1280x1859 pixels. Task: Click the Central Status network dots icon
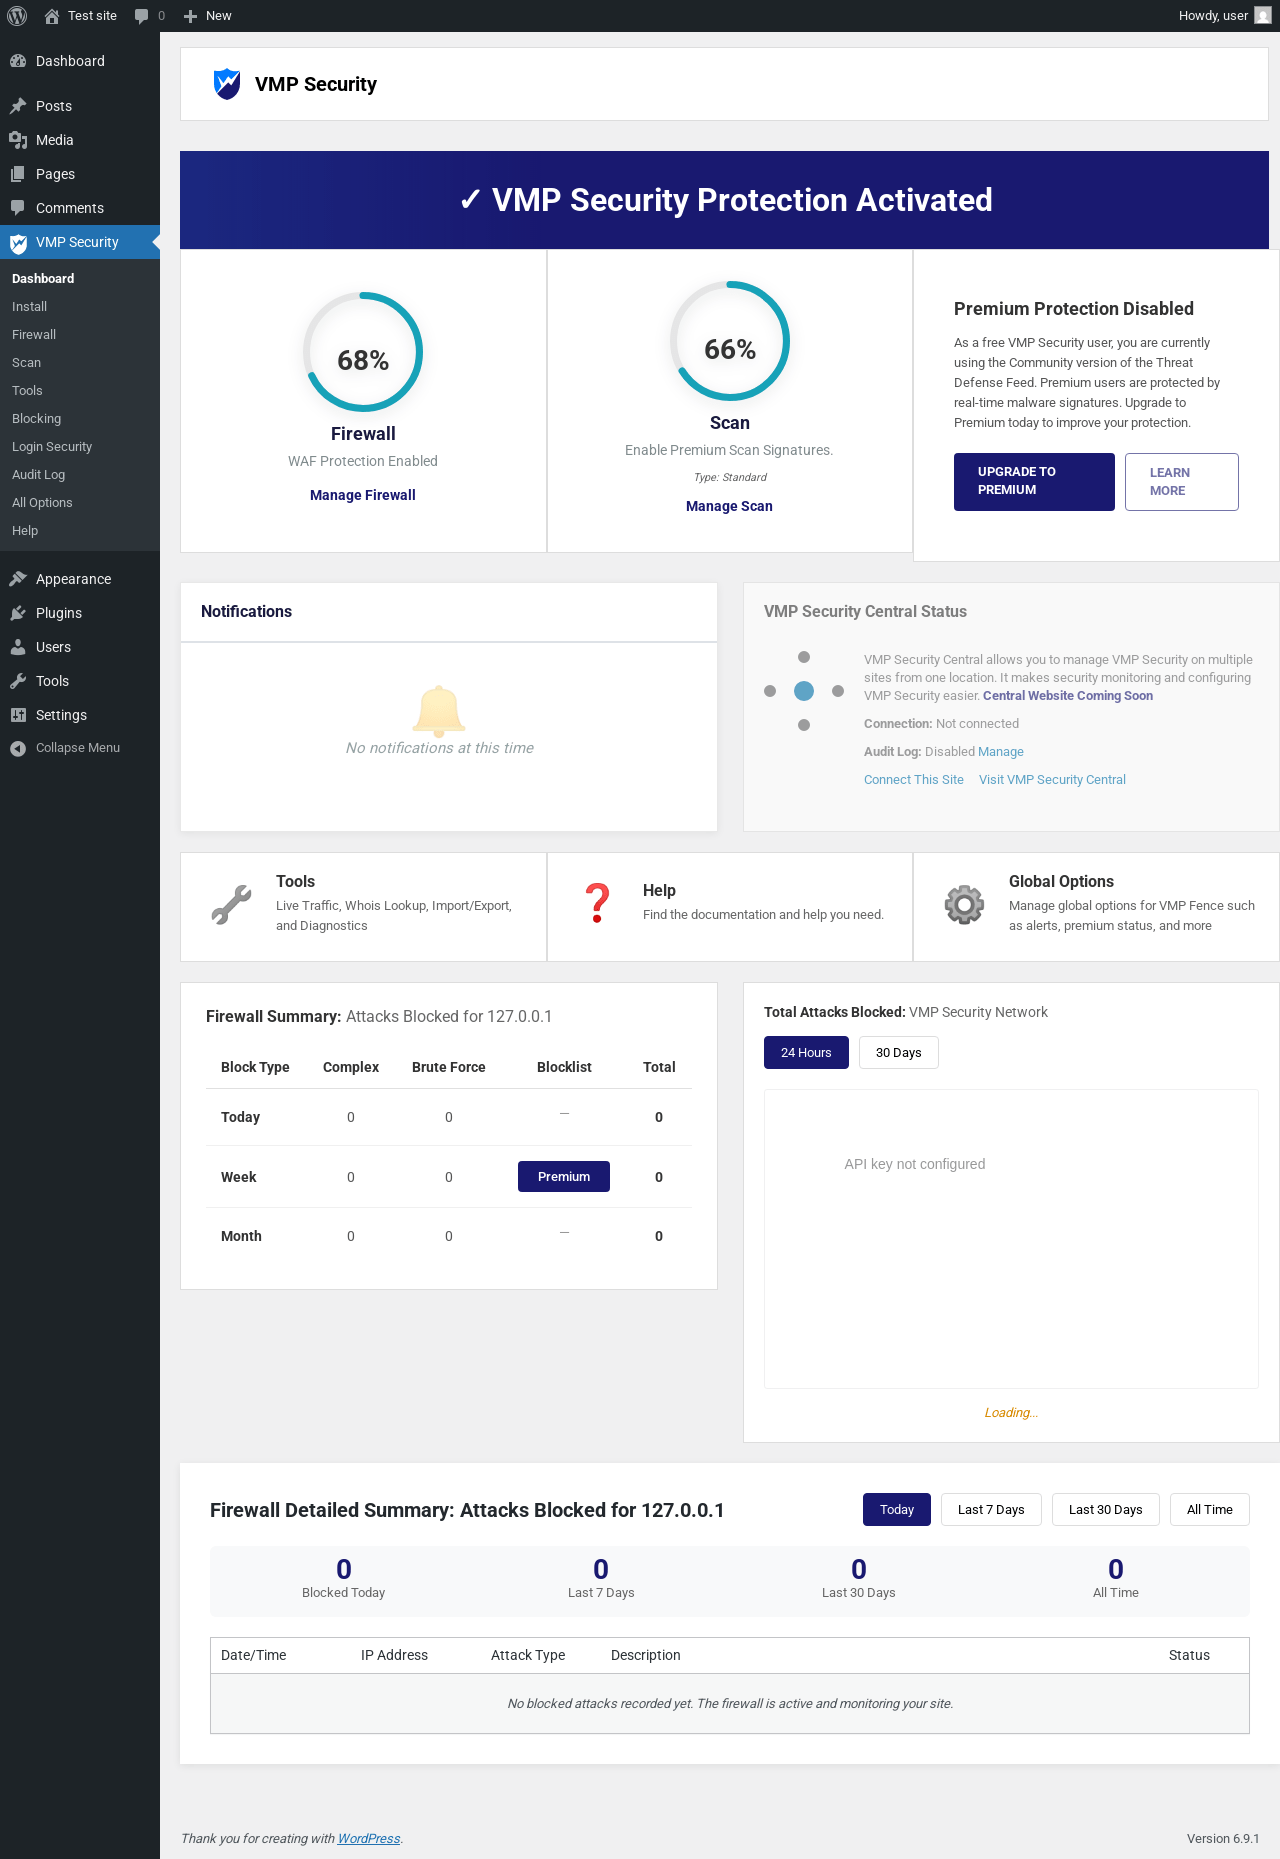pyautogui.click(x=804, y=691)
